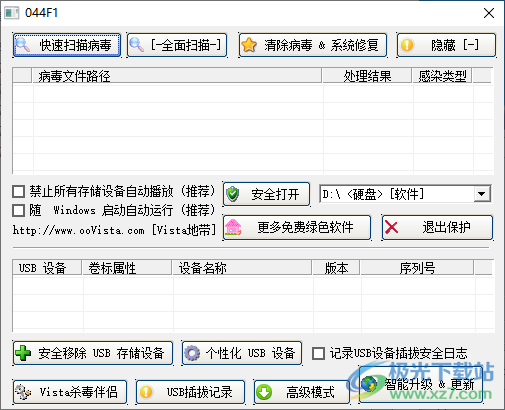This screenshot has width=505, height=410.
Task: Click the green shield icon on 安全打开
Action: coord(233,194)
